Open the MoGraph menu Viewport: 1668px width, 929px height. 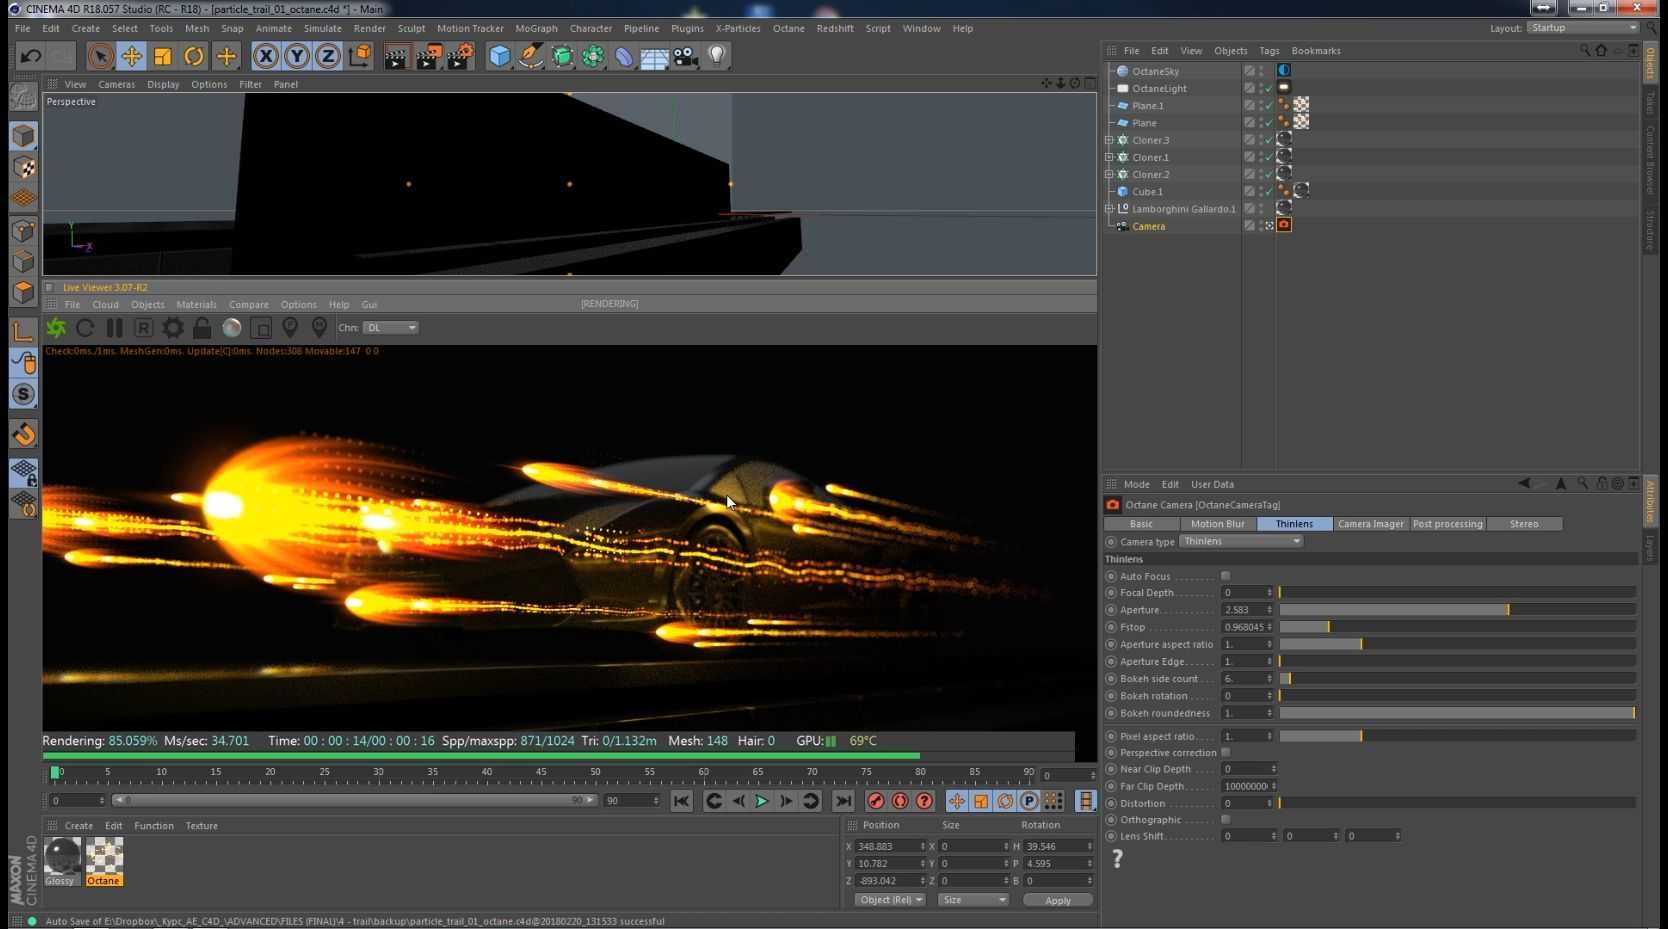536,28
